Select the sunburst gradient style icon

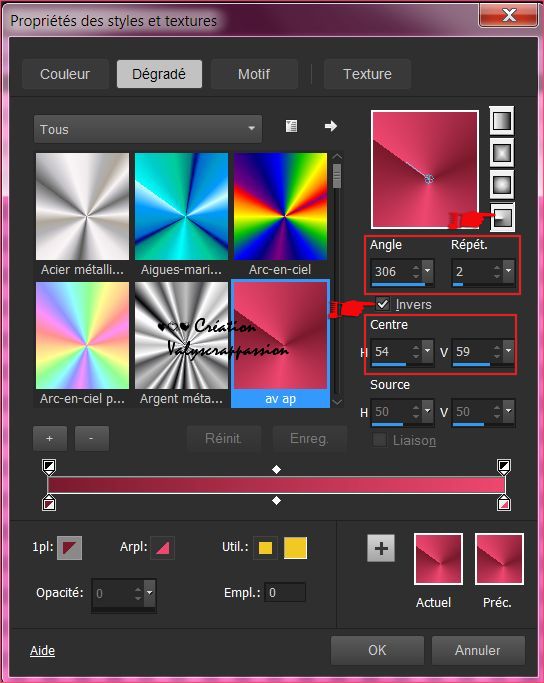point(502,185)
